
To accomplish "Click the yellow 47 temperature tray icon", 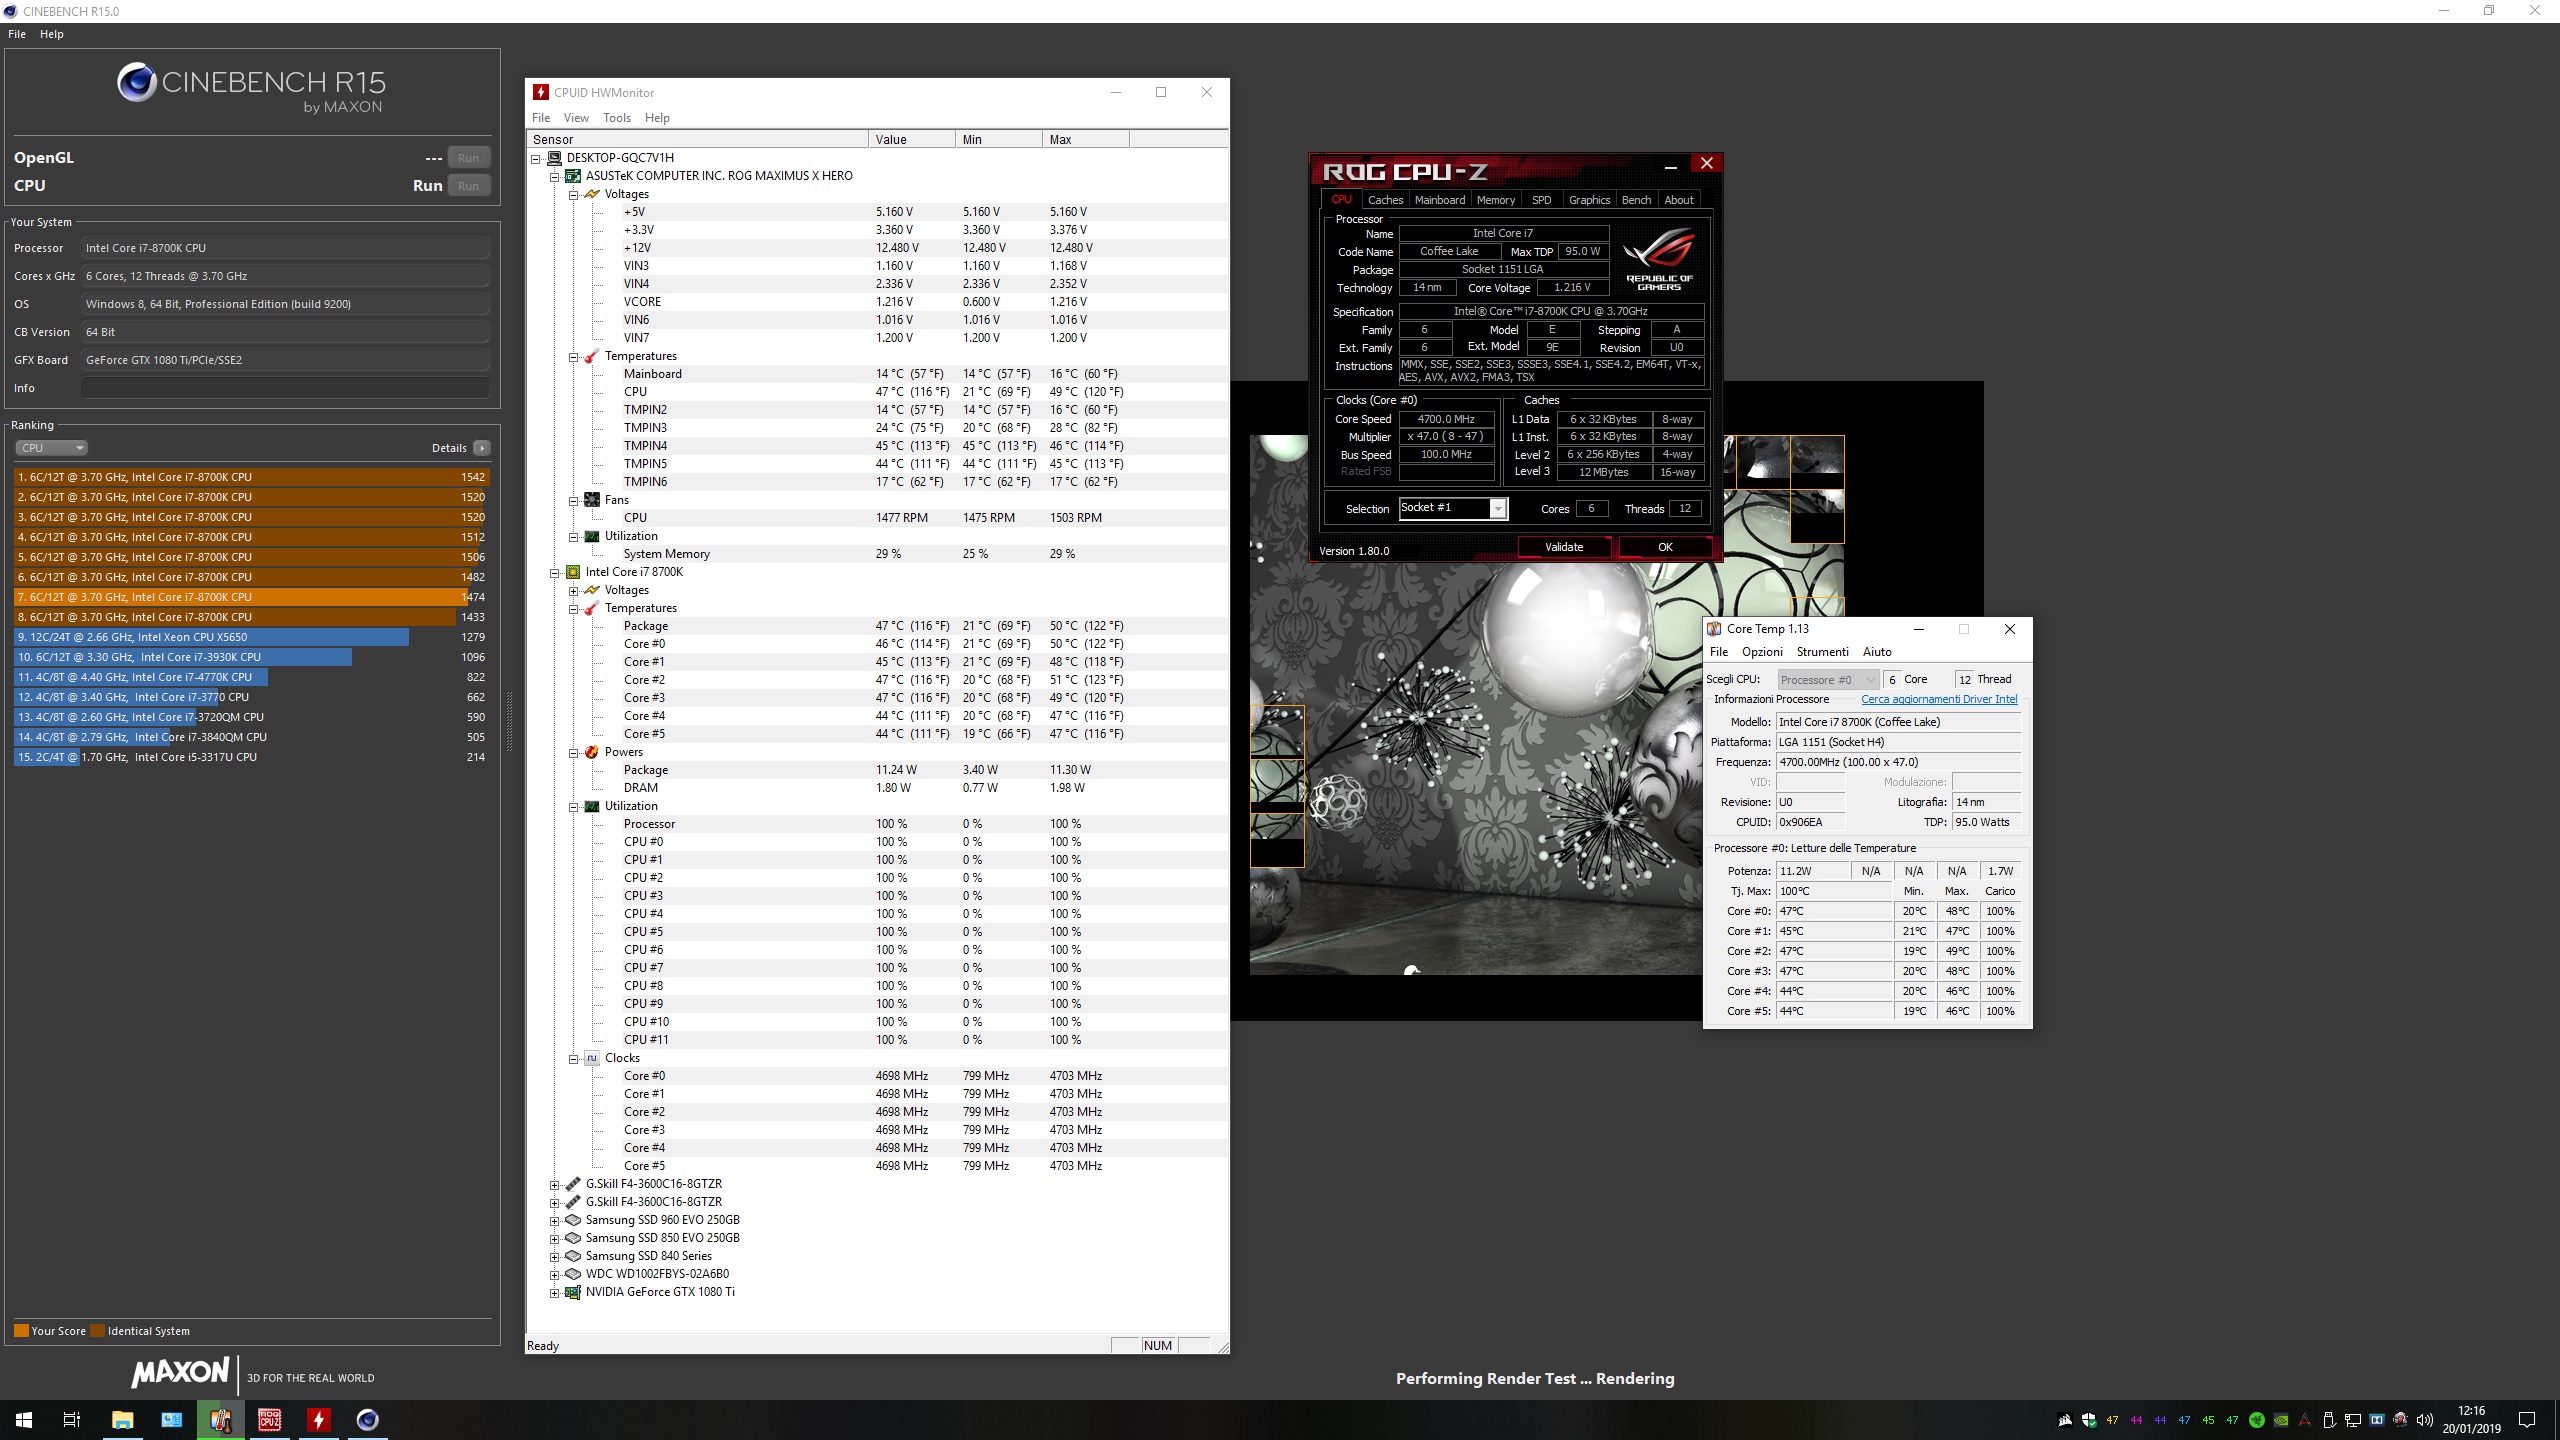I will point(2113,1420).
